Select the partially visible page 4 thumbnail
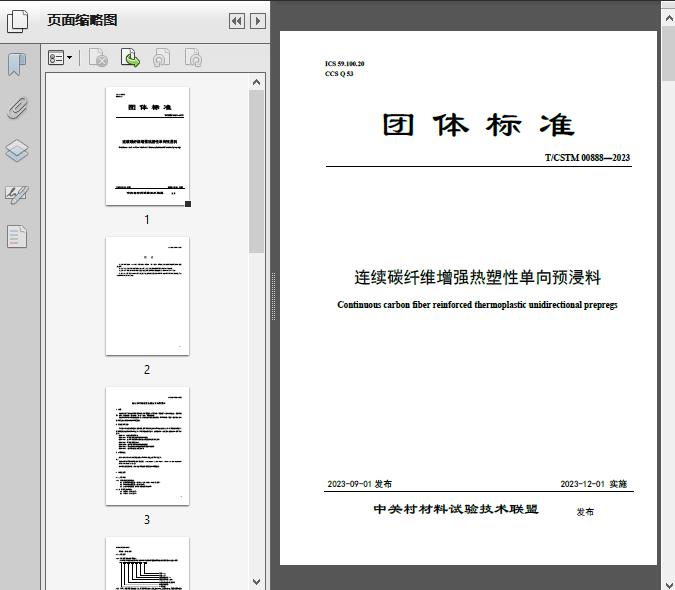Image resolution: width=675 pixels, height=590 pixels. coord(147,563)
